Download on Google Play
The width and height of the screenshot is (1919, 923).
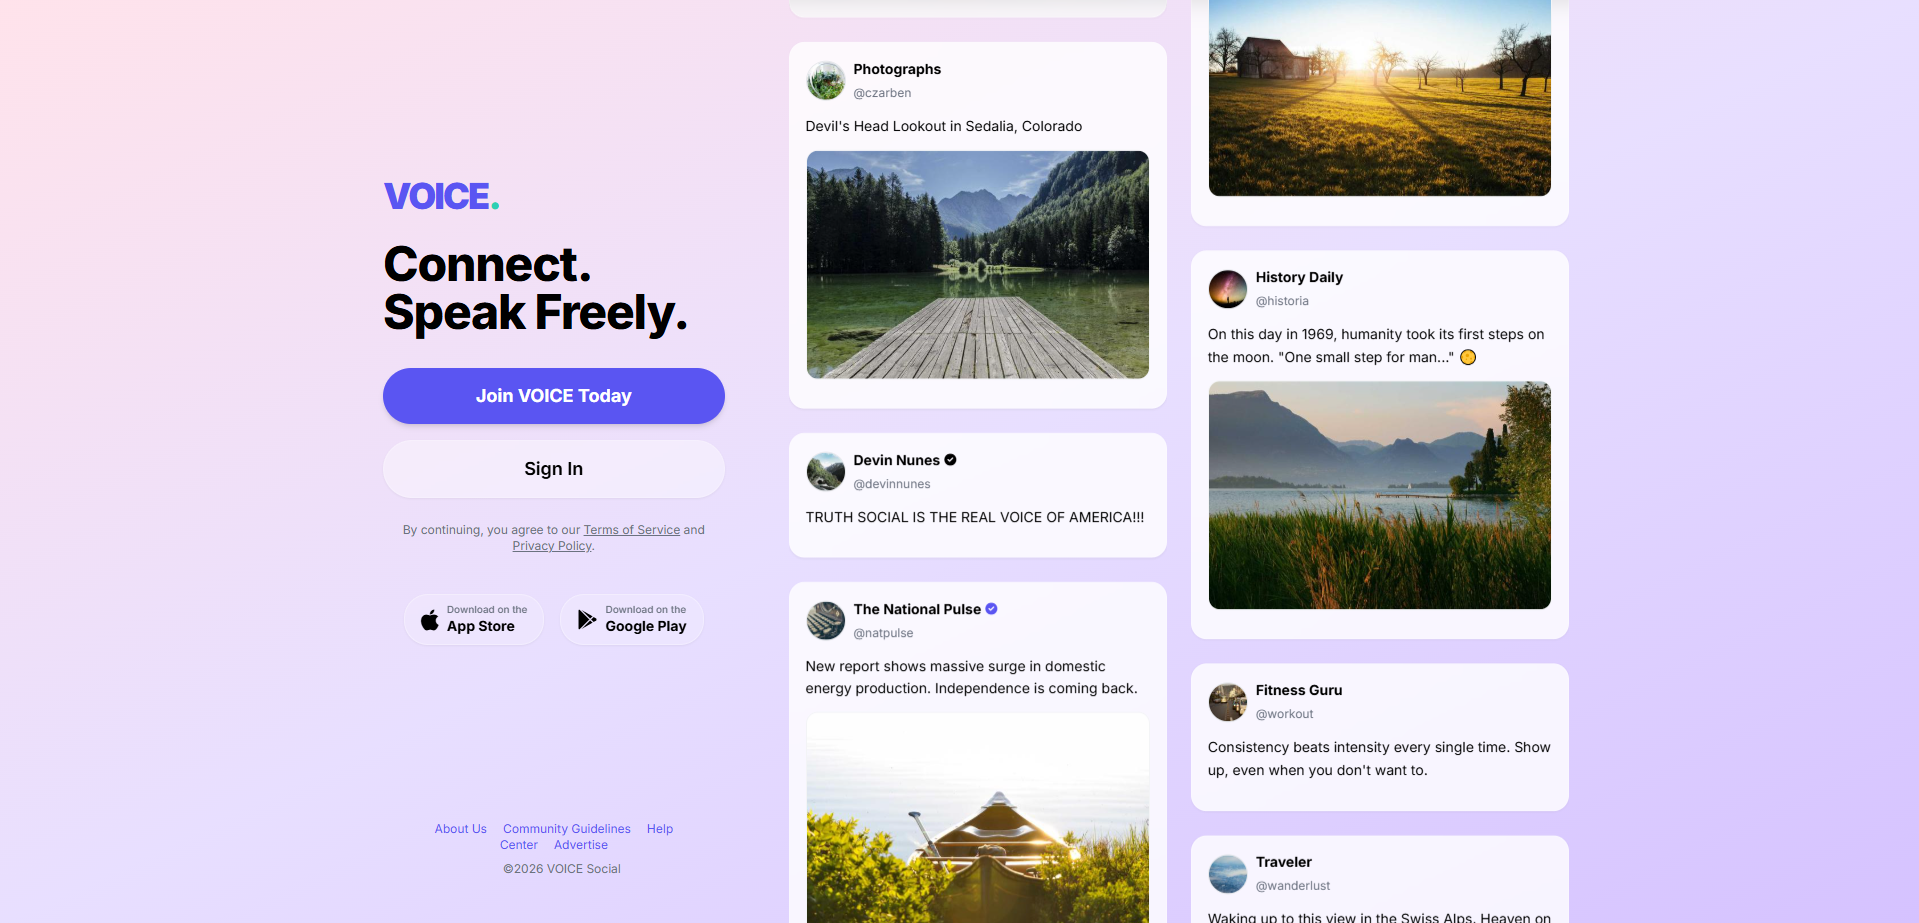click(x=632, y=619)
